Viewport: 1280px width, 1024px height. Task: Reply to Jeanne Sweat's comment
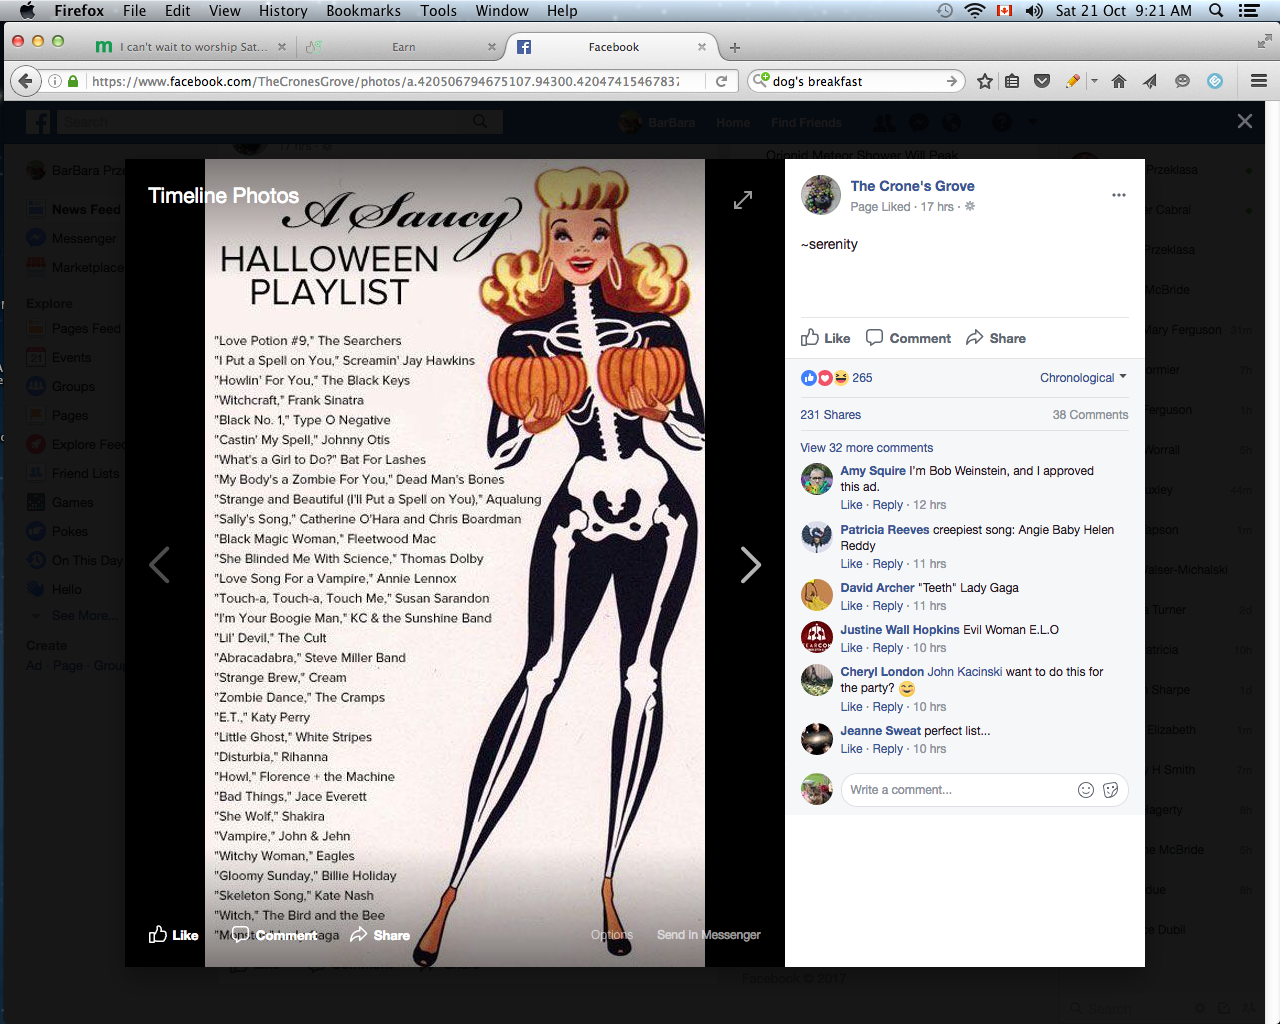point(887,749)
